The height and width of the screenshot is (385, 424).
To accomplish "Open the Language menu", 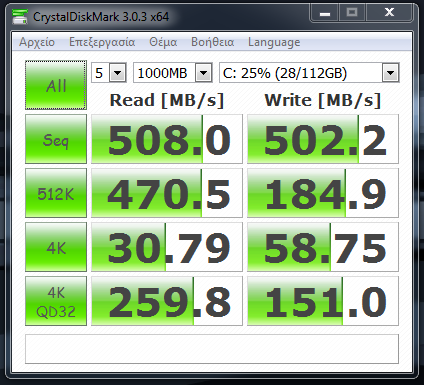I will tap(274, 42).
